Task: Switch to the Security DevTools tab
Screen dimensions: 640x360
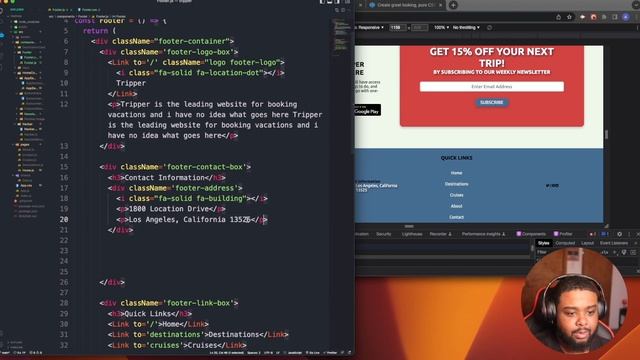Action: point(384,234)
